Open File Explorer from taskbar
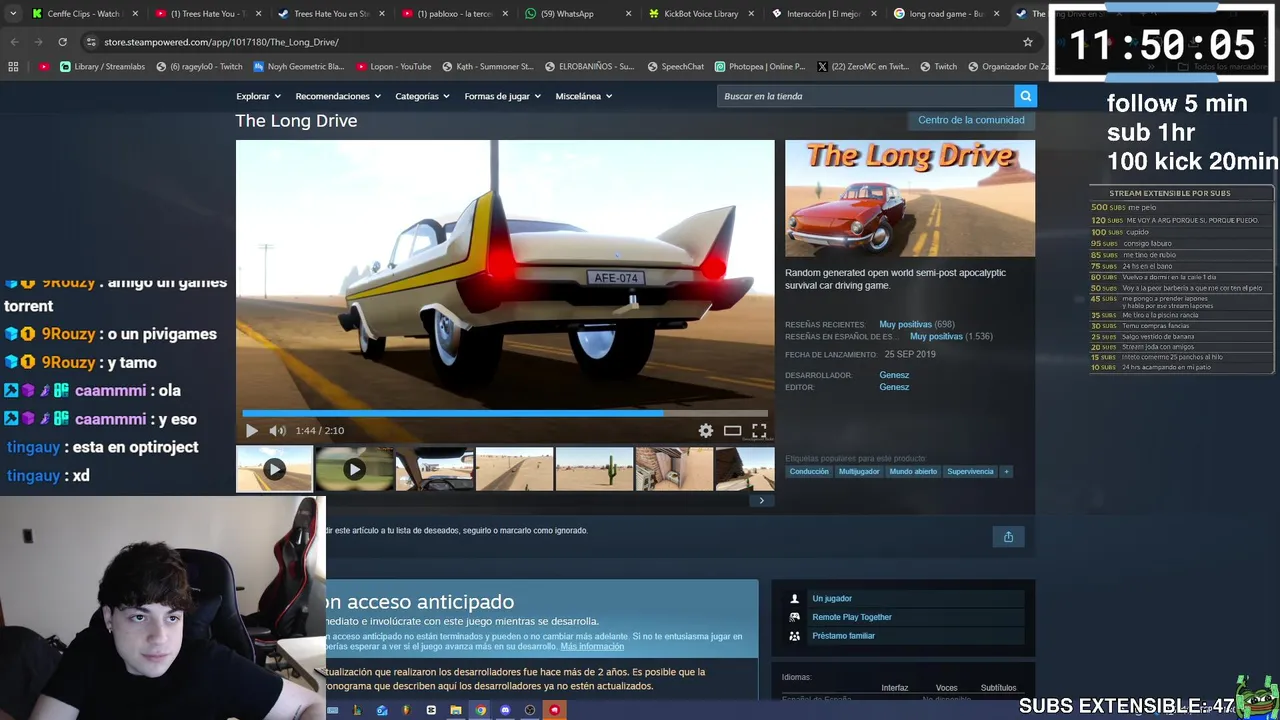 pos(455,710)
